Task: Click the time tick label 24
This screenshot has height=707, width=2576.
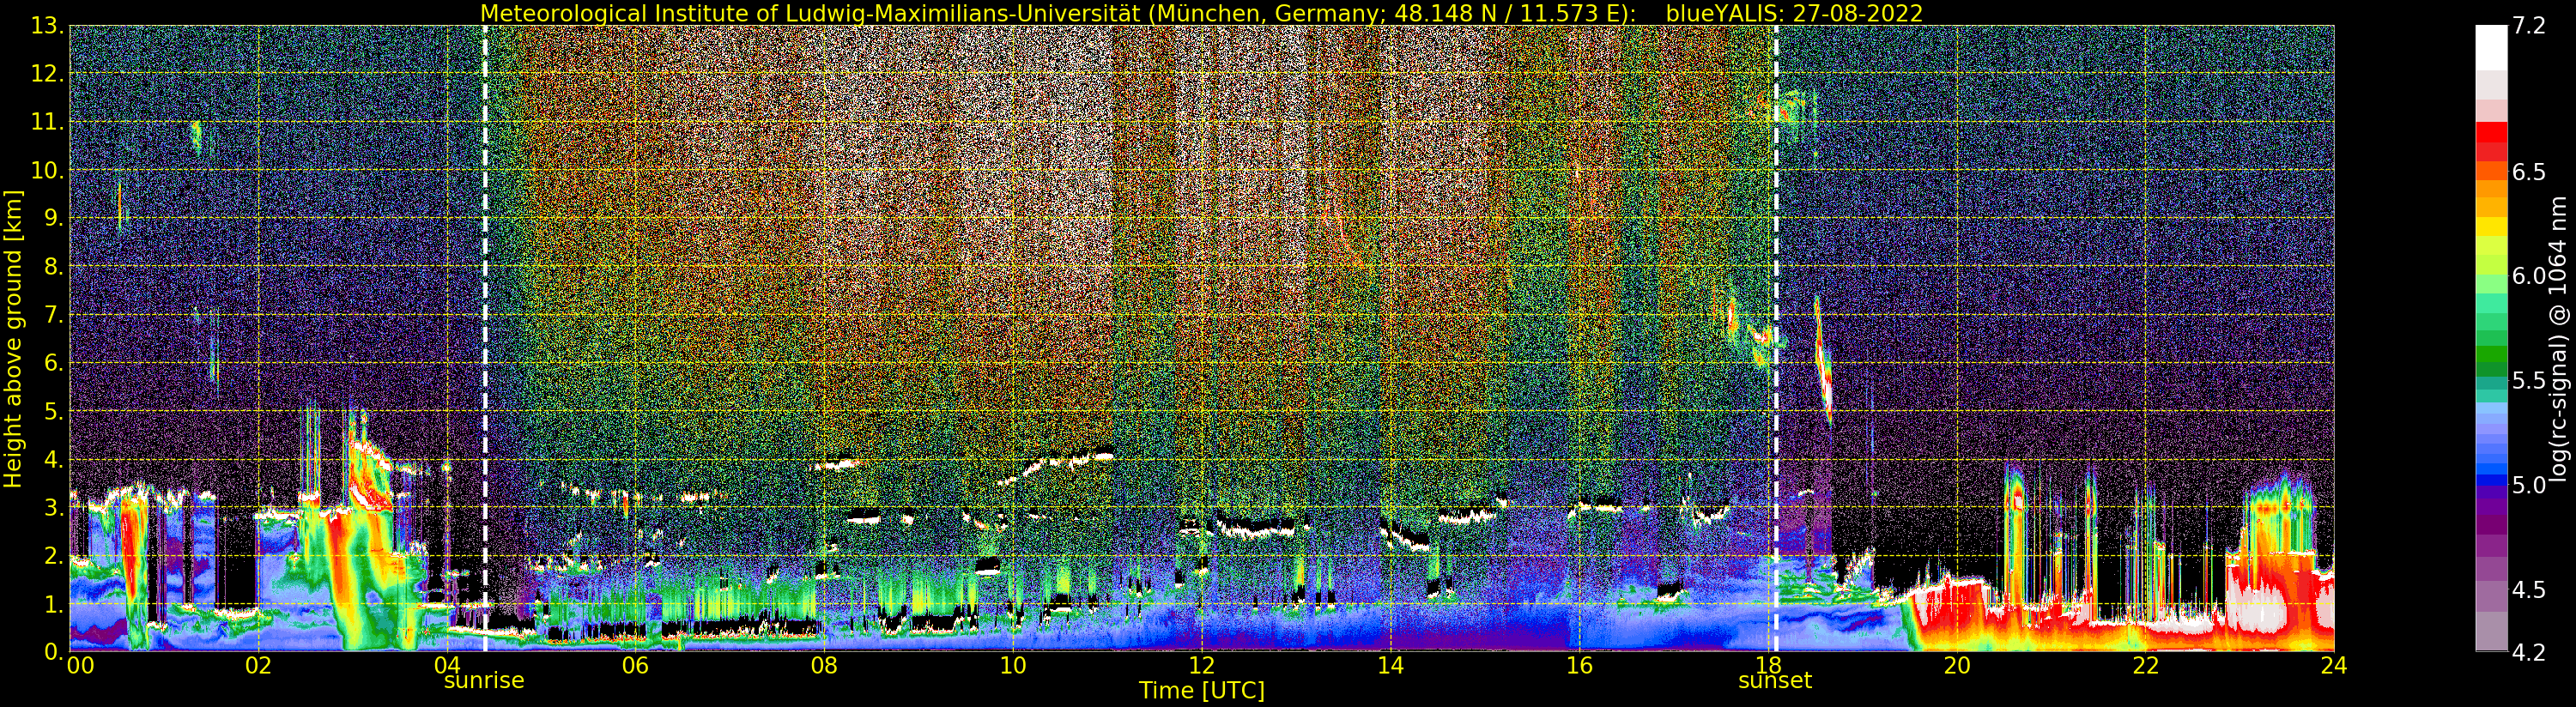Action: click(x=2333, y=665)
